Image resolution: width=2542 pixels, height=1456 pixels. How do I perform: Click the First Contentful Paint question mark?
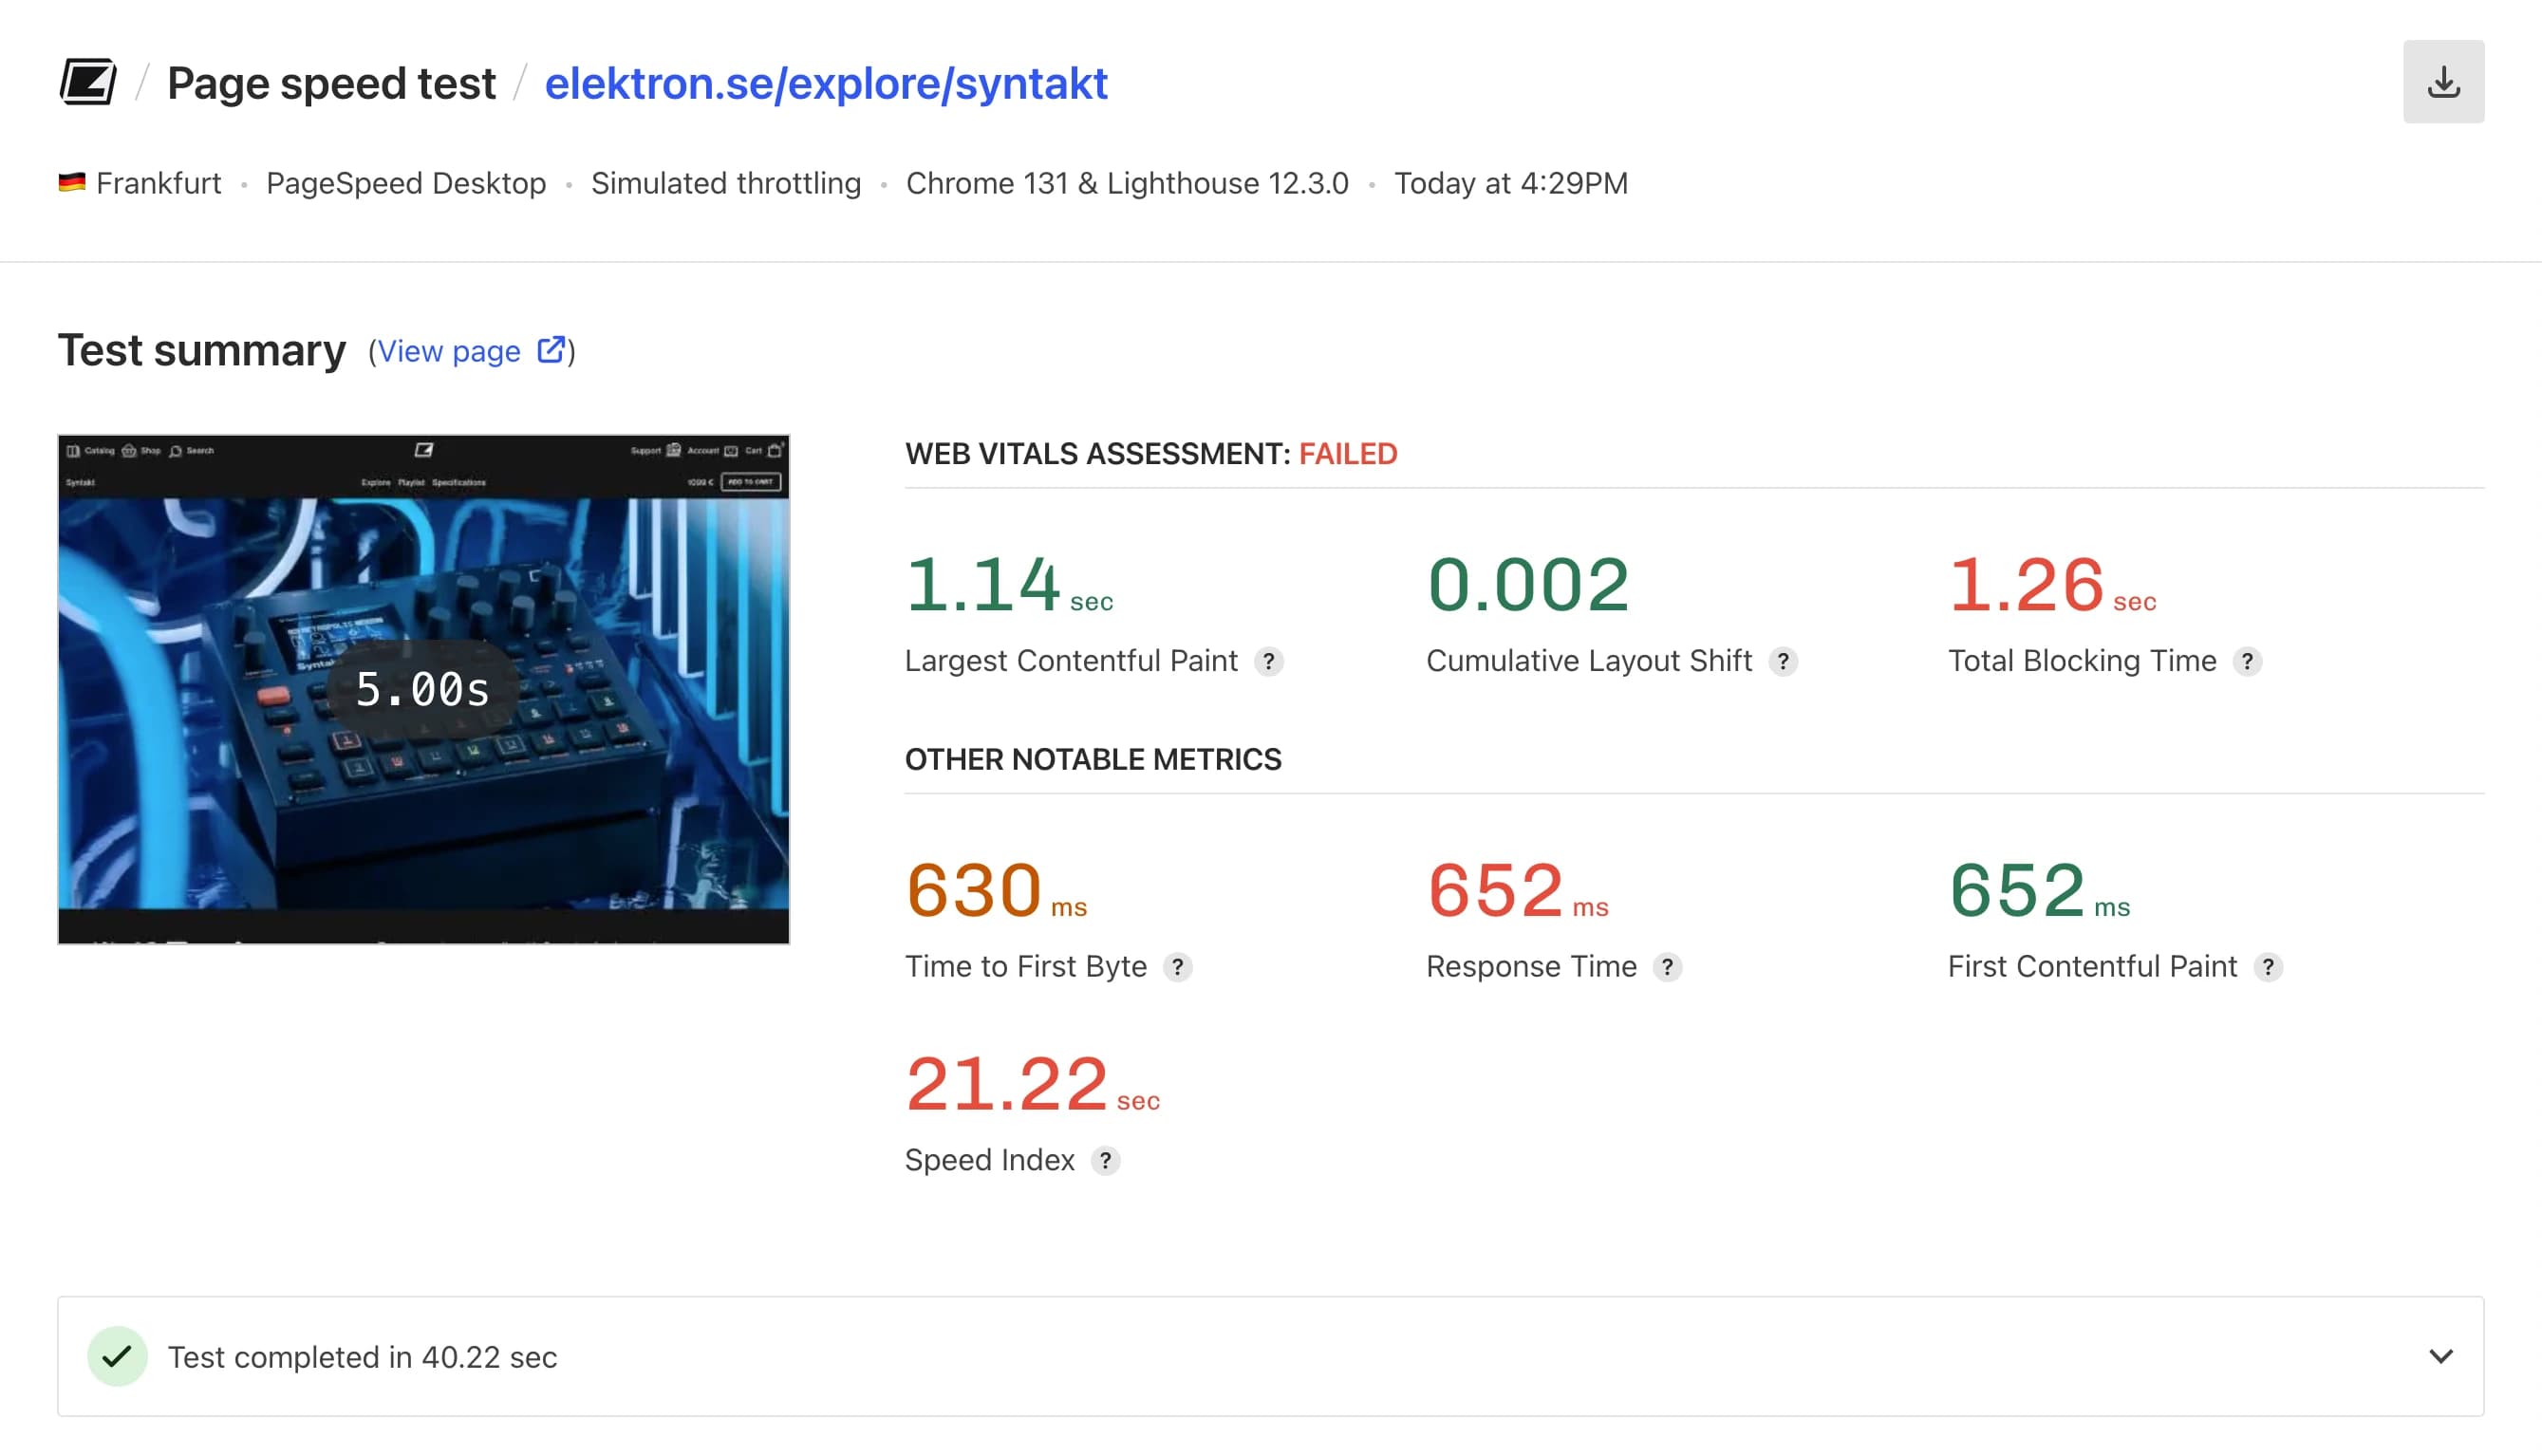[2270, 967]
